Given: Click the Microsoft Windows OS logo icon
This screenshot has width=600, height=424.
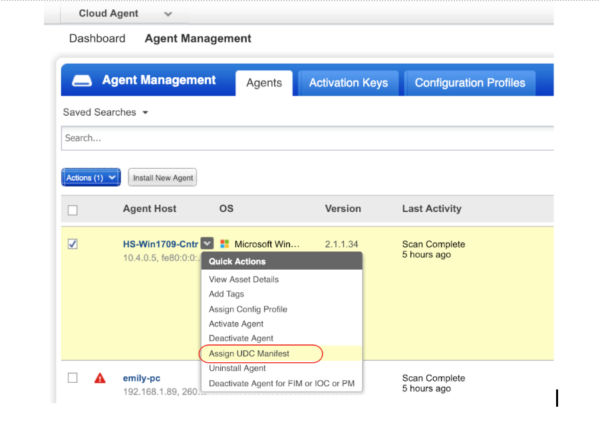Looking at the screenshot, I should pyautogui.click(x=225, y=244).
